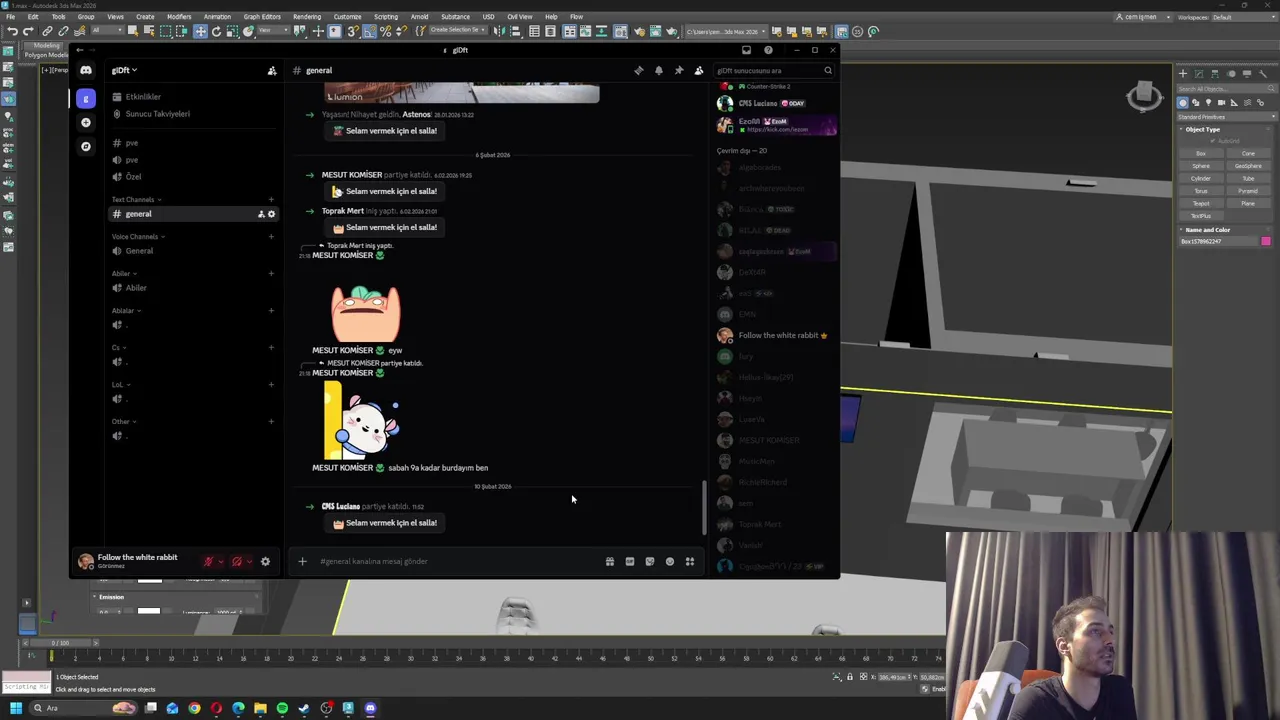Click the object color swatch next to name
Viewport: 1280px width, 720px height.
point(1266,241)
